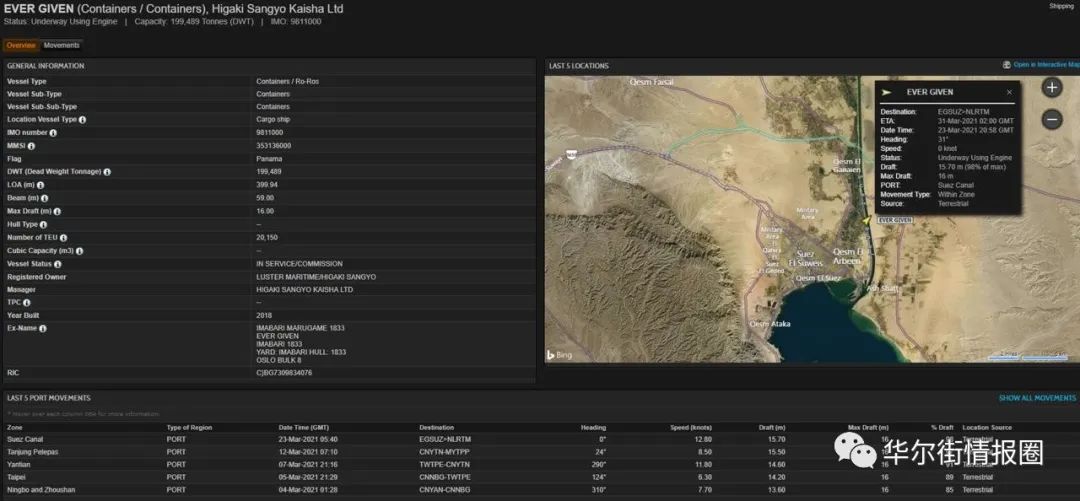Viewport: 1080px width, 501px height.
Task: Click destination CNYTN-MYTPP cell
Action: (x=444, y=452)
